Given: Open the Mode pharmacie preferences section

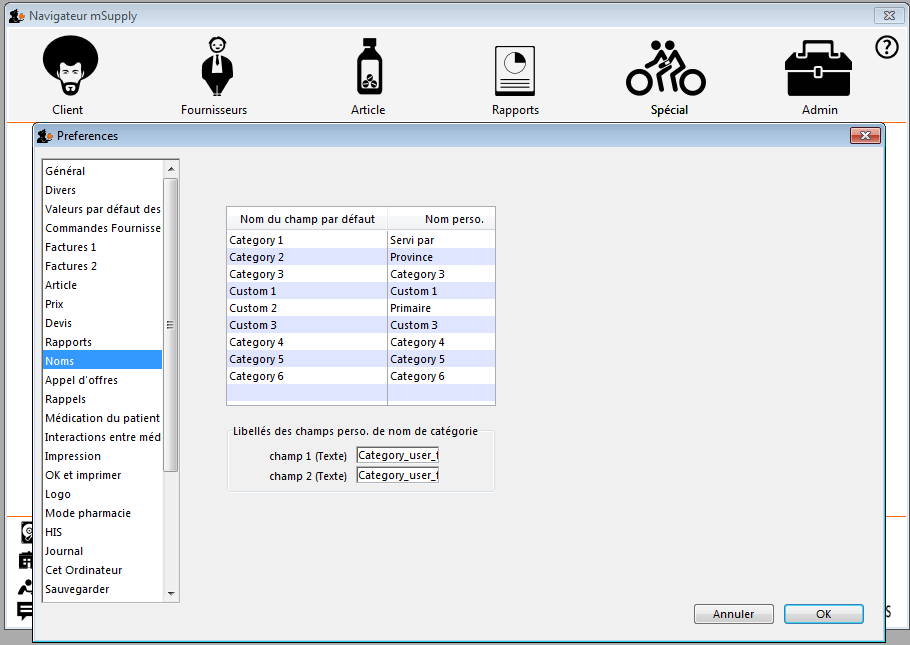Looking at the screenshot, I should pyautogui.click(x=102, y=513).
